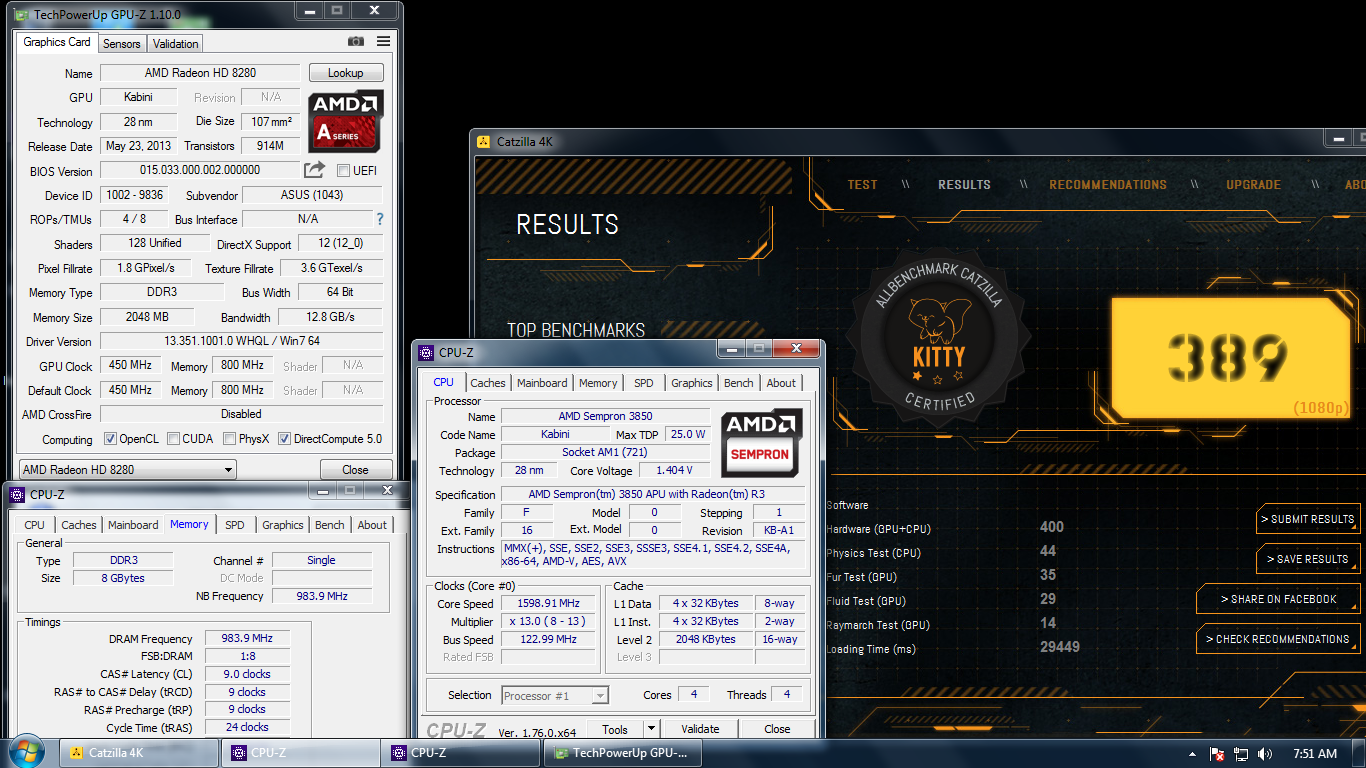The height and width of the screenshot is (768, 1366).
Task: Click the GPU-Z screenshot camera icon
Action: pos(356,42)
